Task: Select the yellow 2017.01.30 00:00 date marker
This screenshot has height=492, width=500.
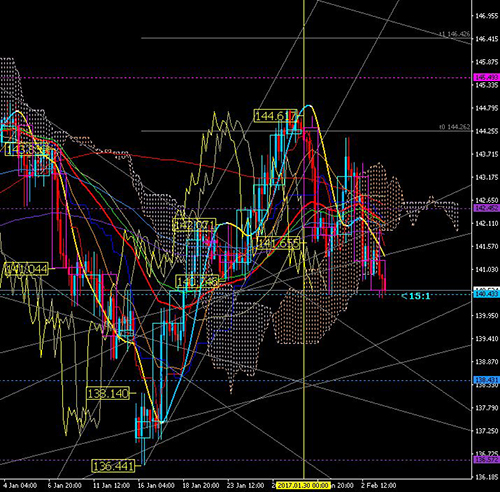Action: tap(303, 485)
